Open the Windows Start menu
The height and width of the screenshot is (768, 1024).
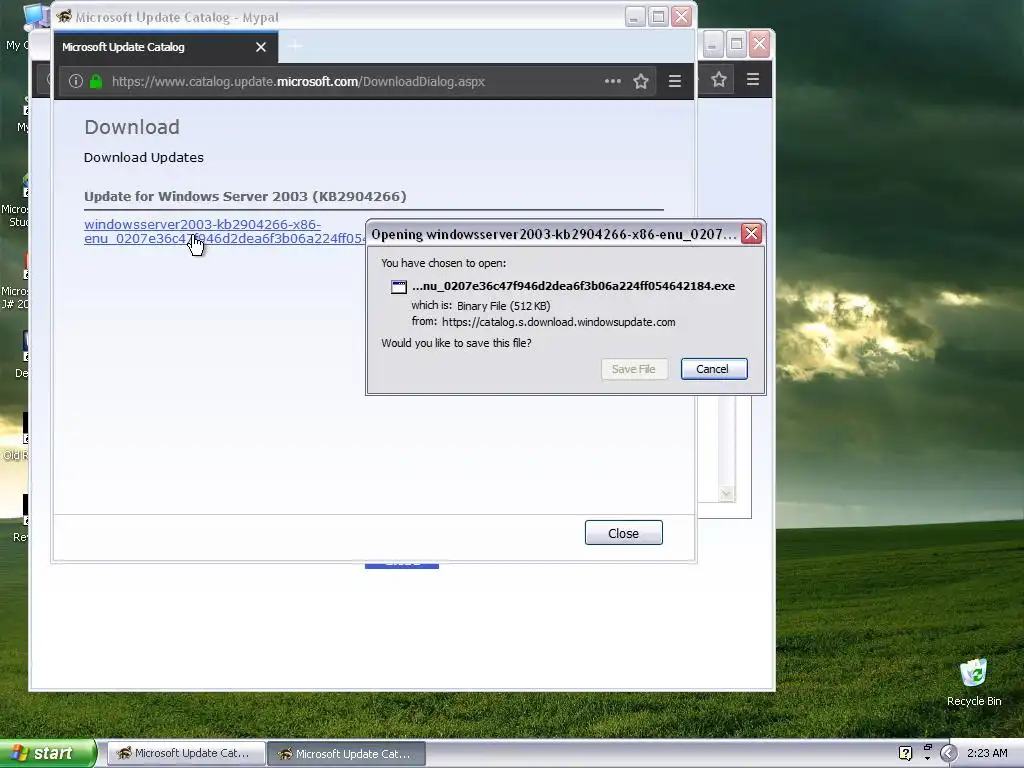[x=47, y=753]
